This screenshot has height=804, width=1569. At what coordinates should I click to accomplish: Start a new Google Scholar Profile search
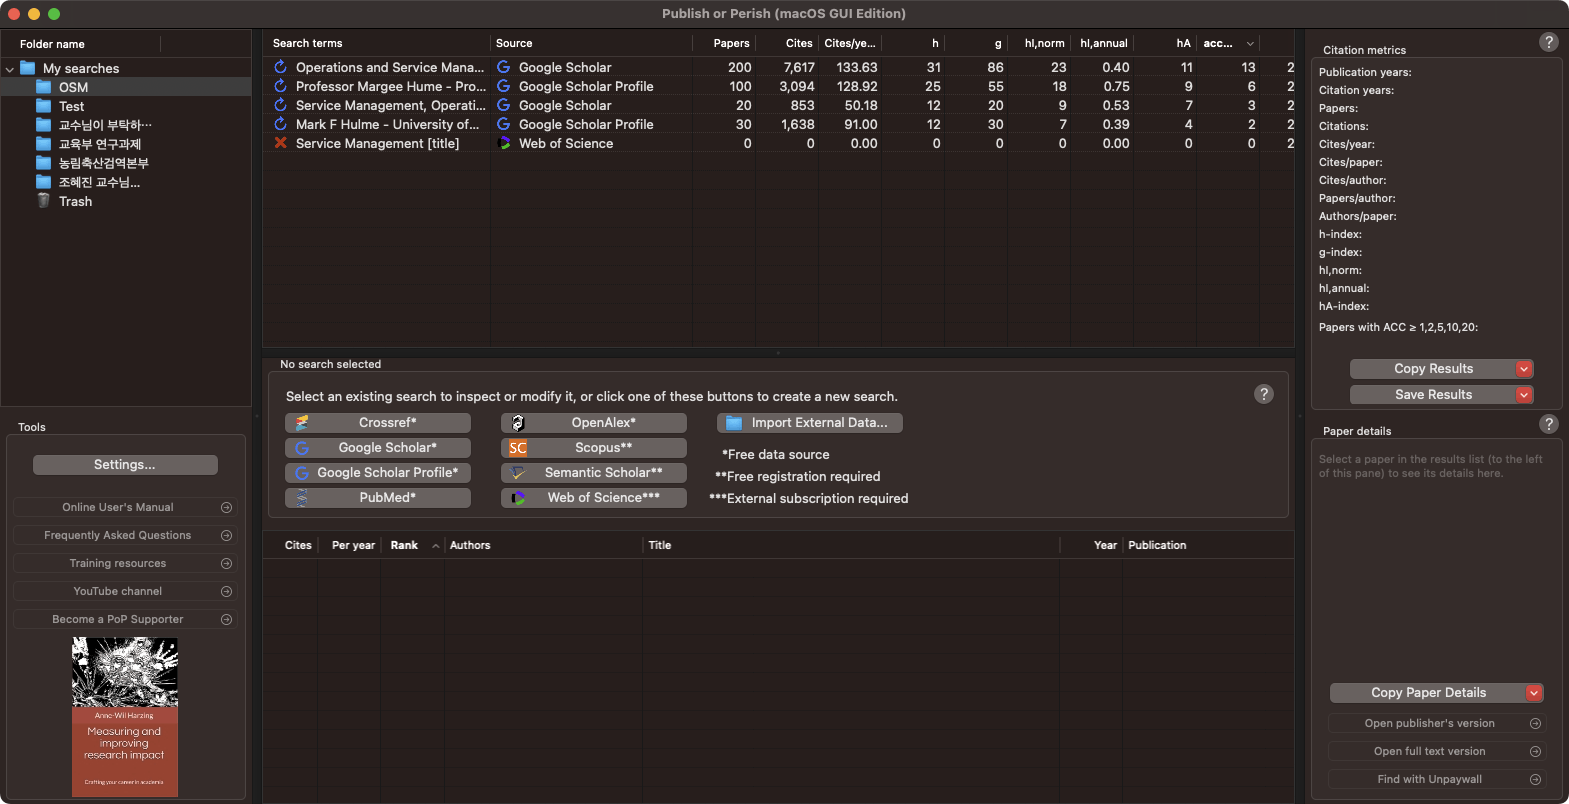point(378,472)
